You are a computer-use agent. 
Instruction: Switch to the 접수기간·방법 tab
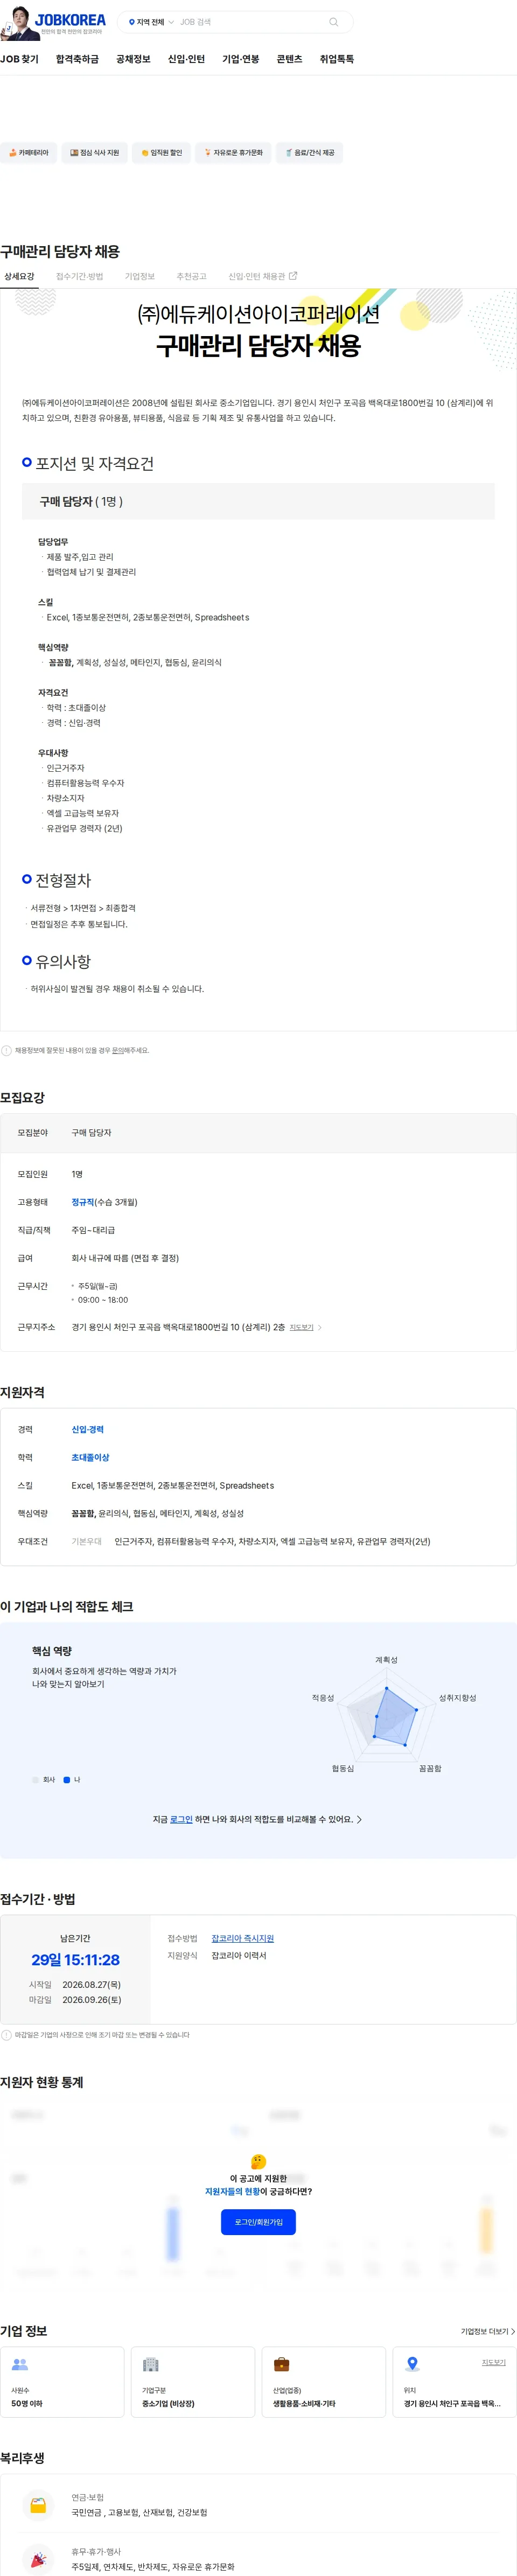pos(79,276)
